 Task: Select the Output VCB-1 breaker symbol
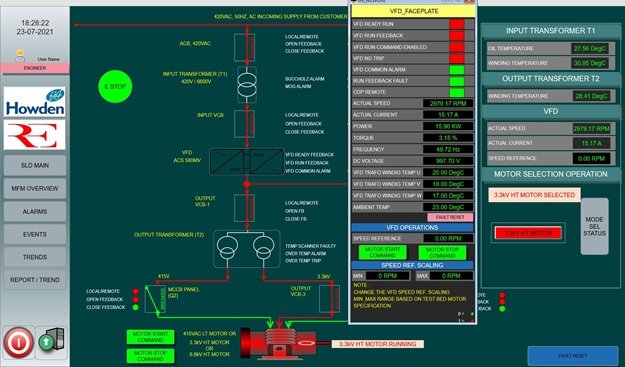244,208
